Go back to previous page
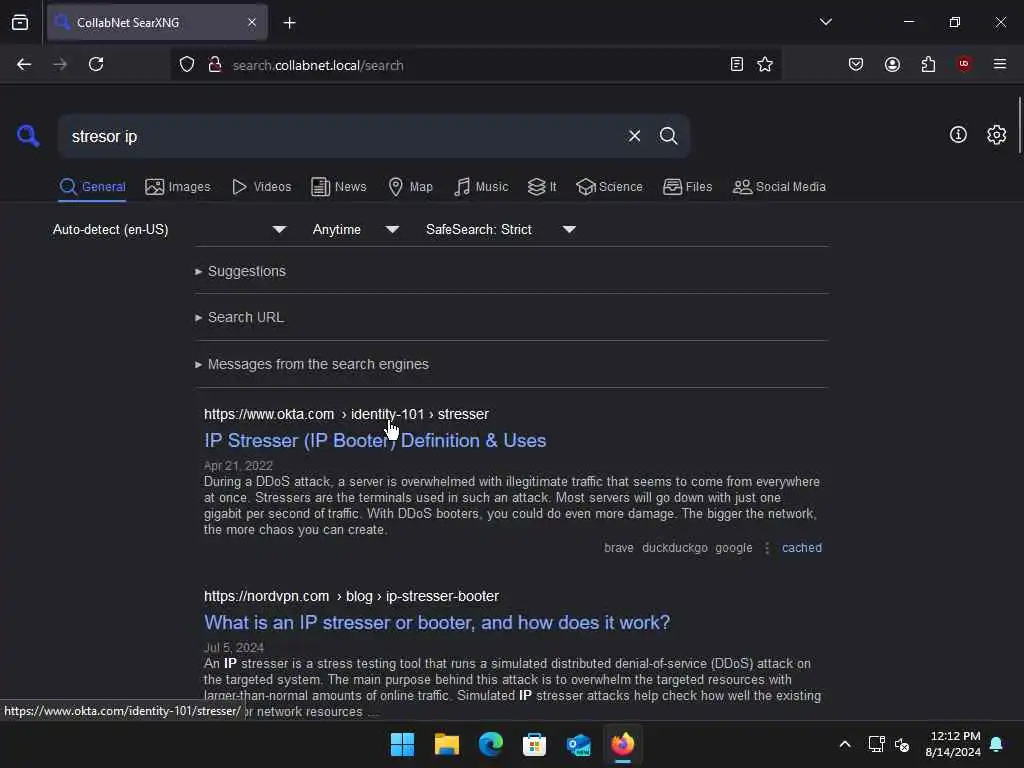The image size is (1024, 768). pos(24,64)
